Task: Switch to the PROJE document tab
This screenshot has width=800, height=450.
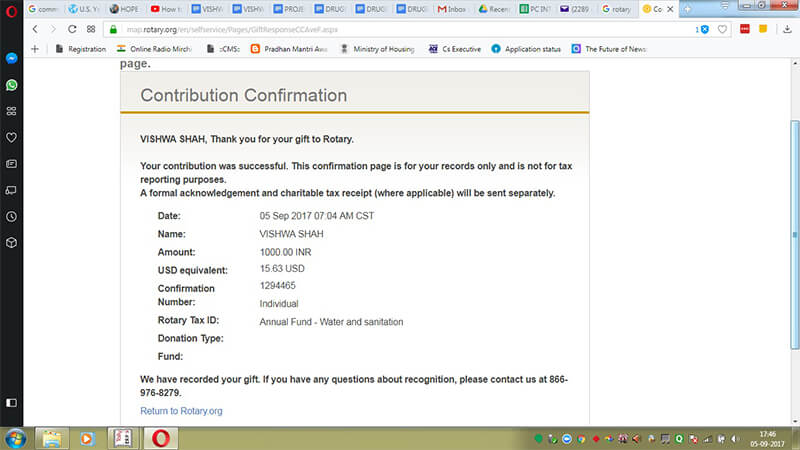Action: click(289, 9)
